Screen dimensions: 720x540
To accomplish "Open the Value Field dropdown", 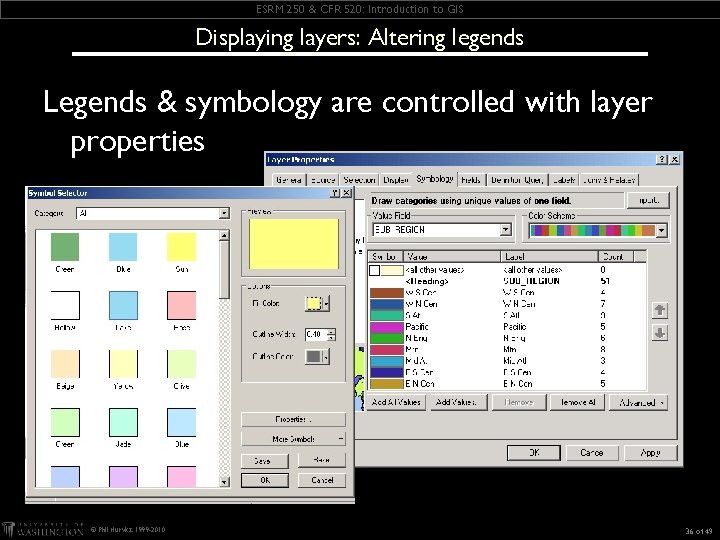I will tap(506, 230).
